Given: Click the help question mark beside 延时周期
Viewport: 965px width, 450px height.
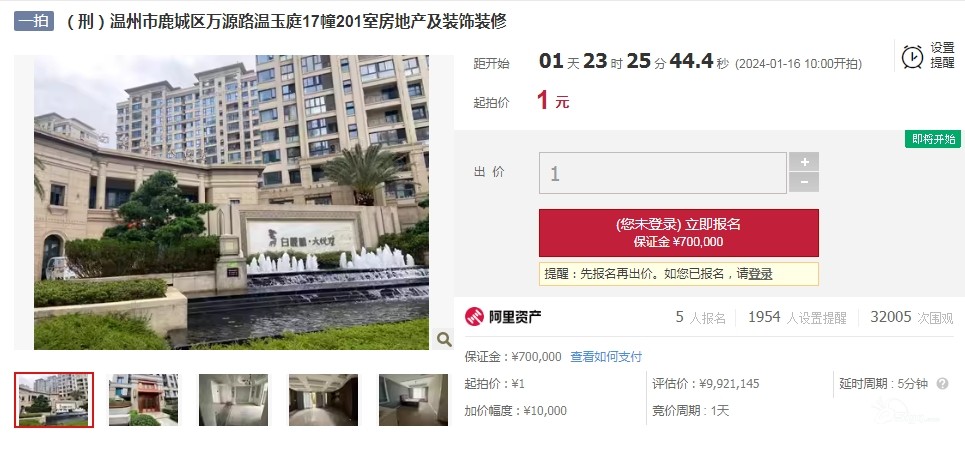Looking at the screenshot, I should (942, 384).
